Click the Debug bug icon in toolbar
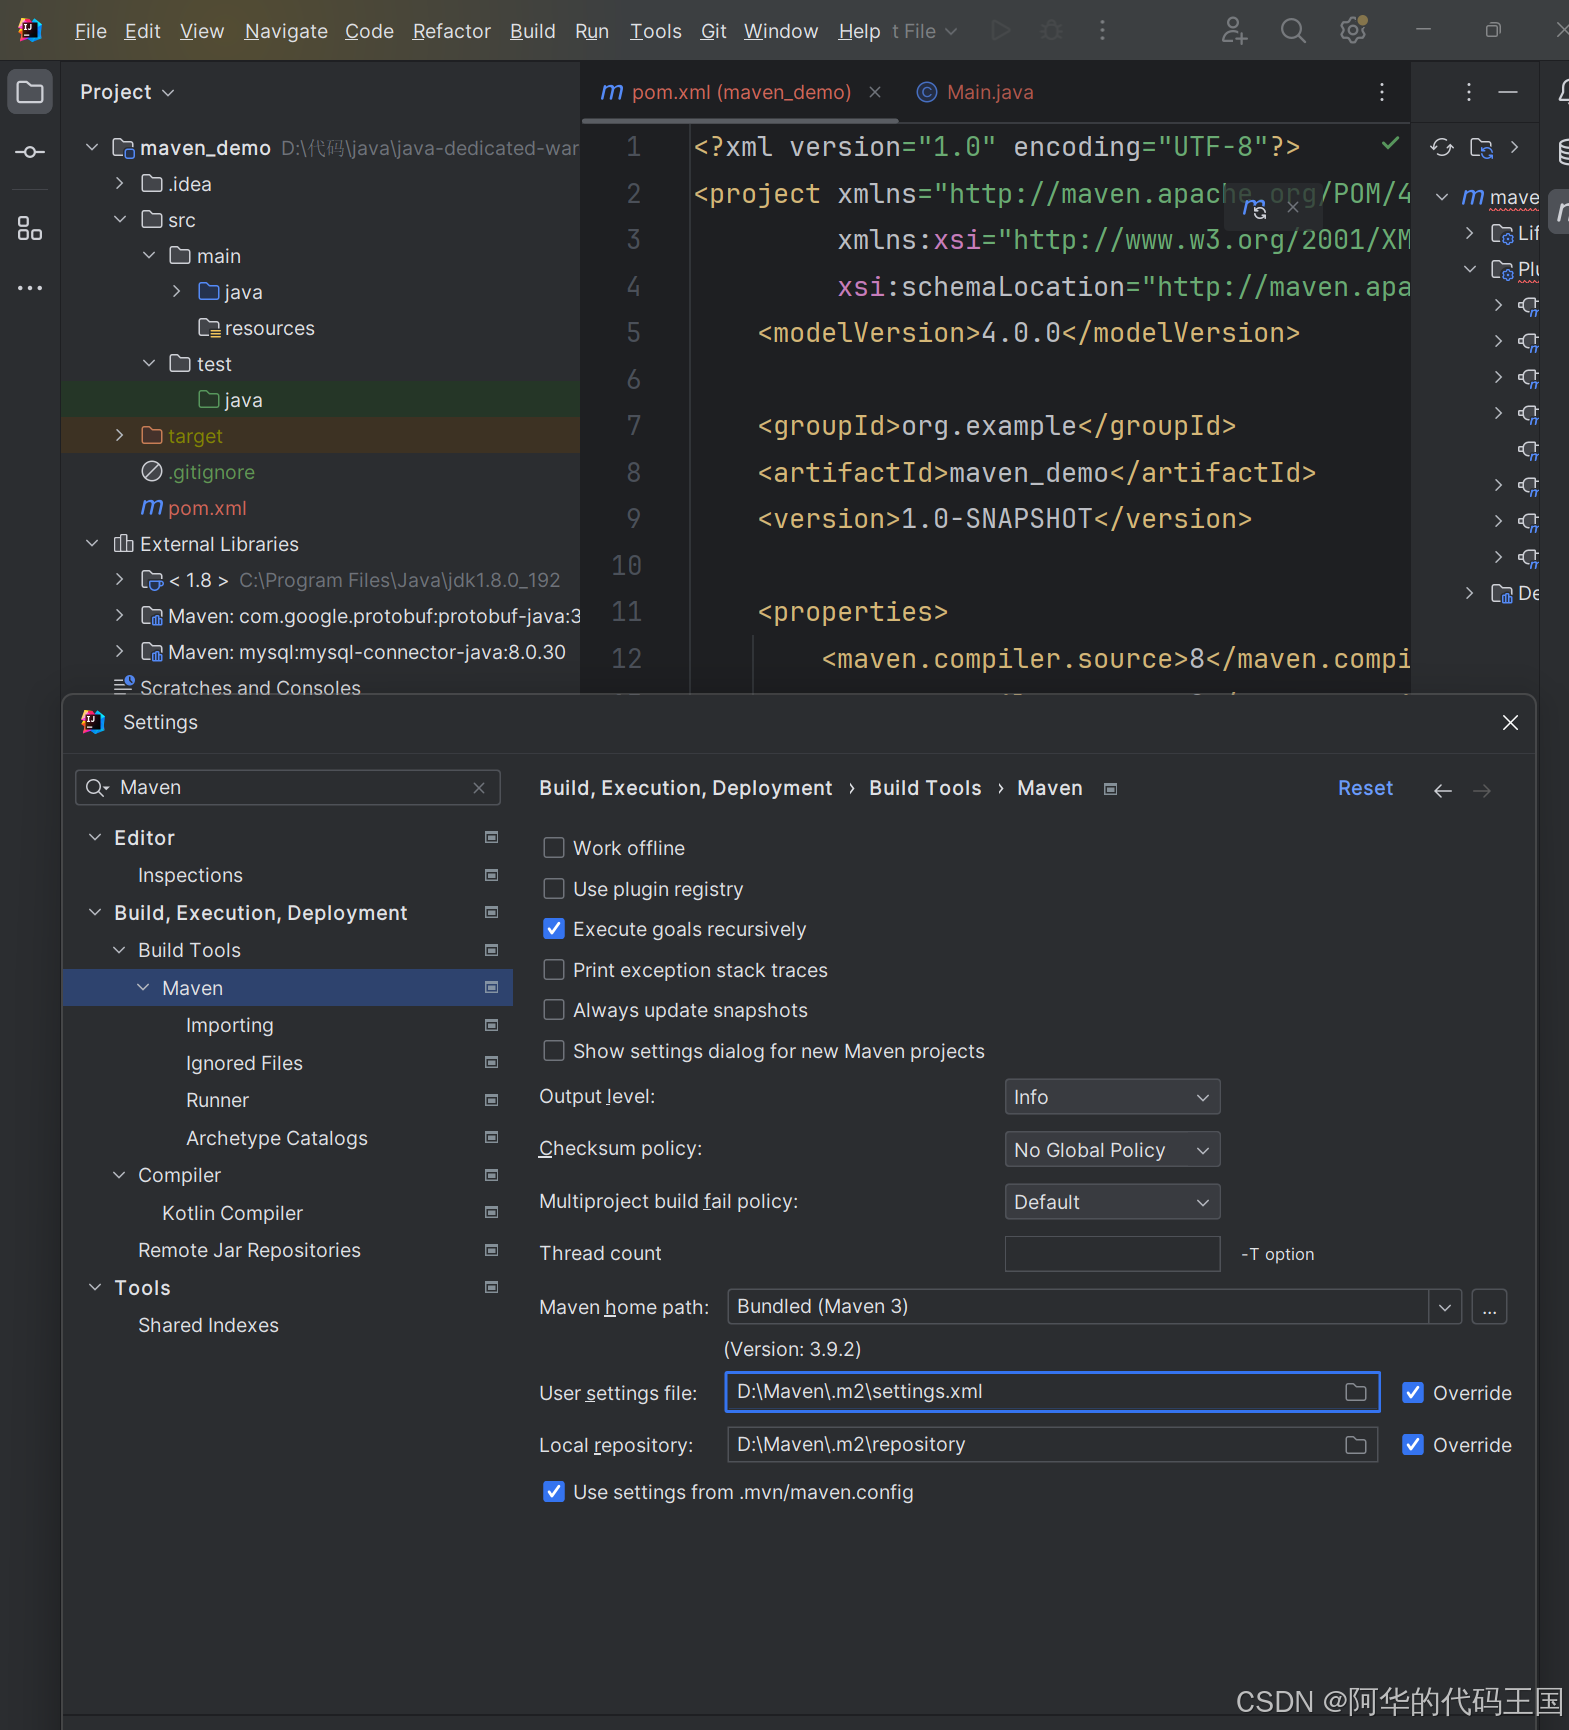1569x1730 pixels. (1051, 31)
